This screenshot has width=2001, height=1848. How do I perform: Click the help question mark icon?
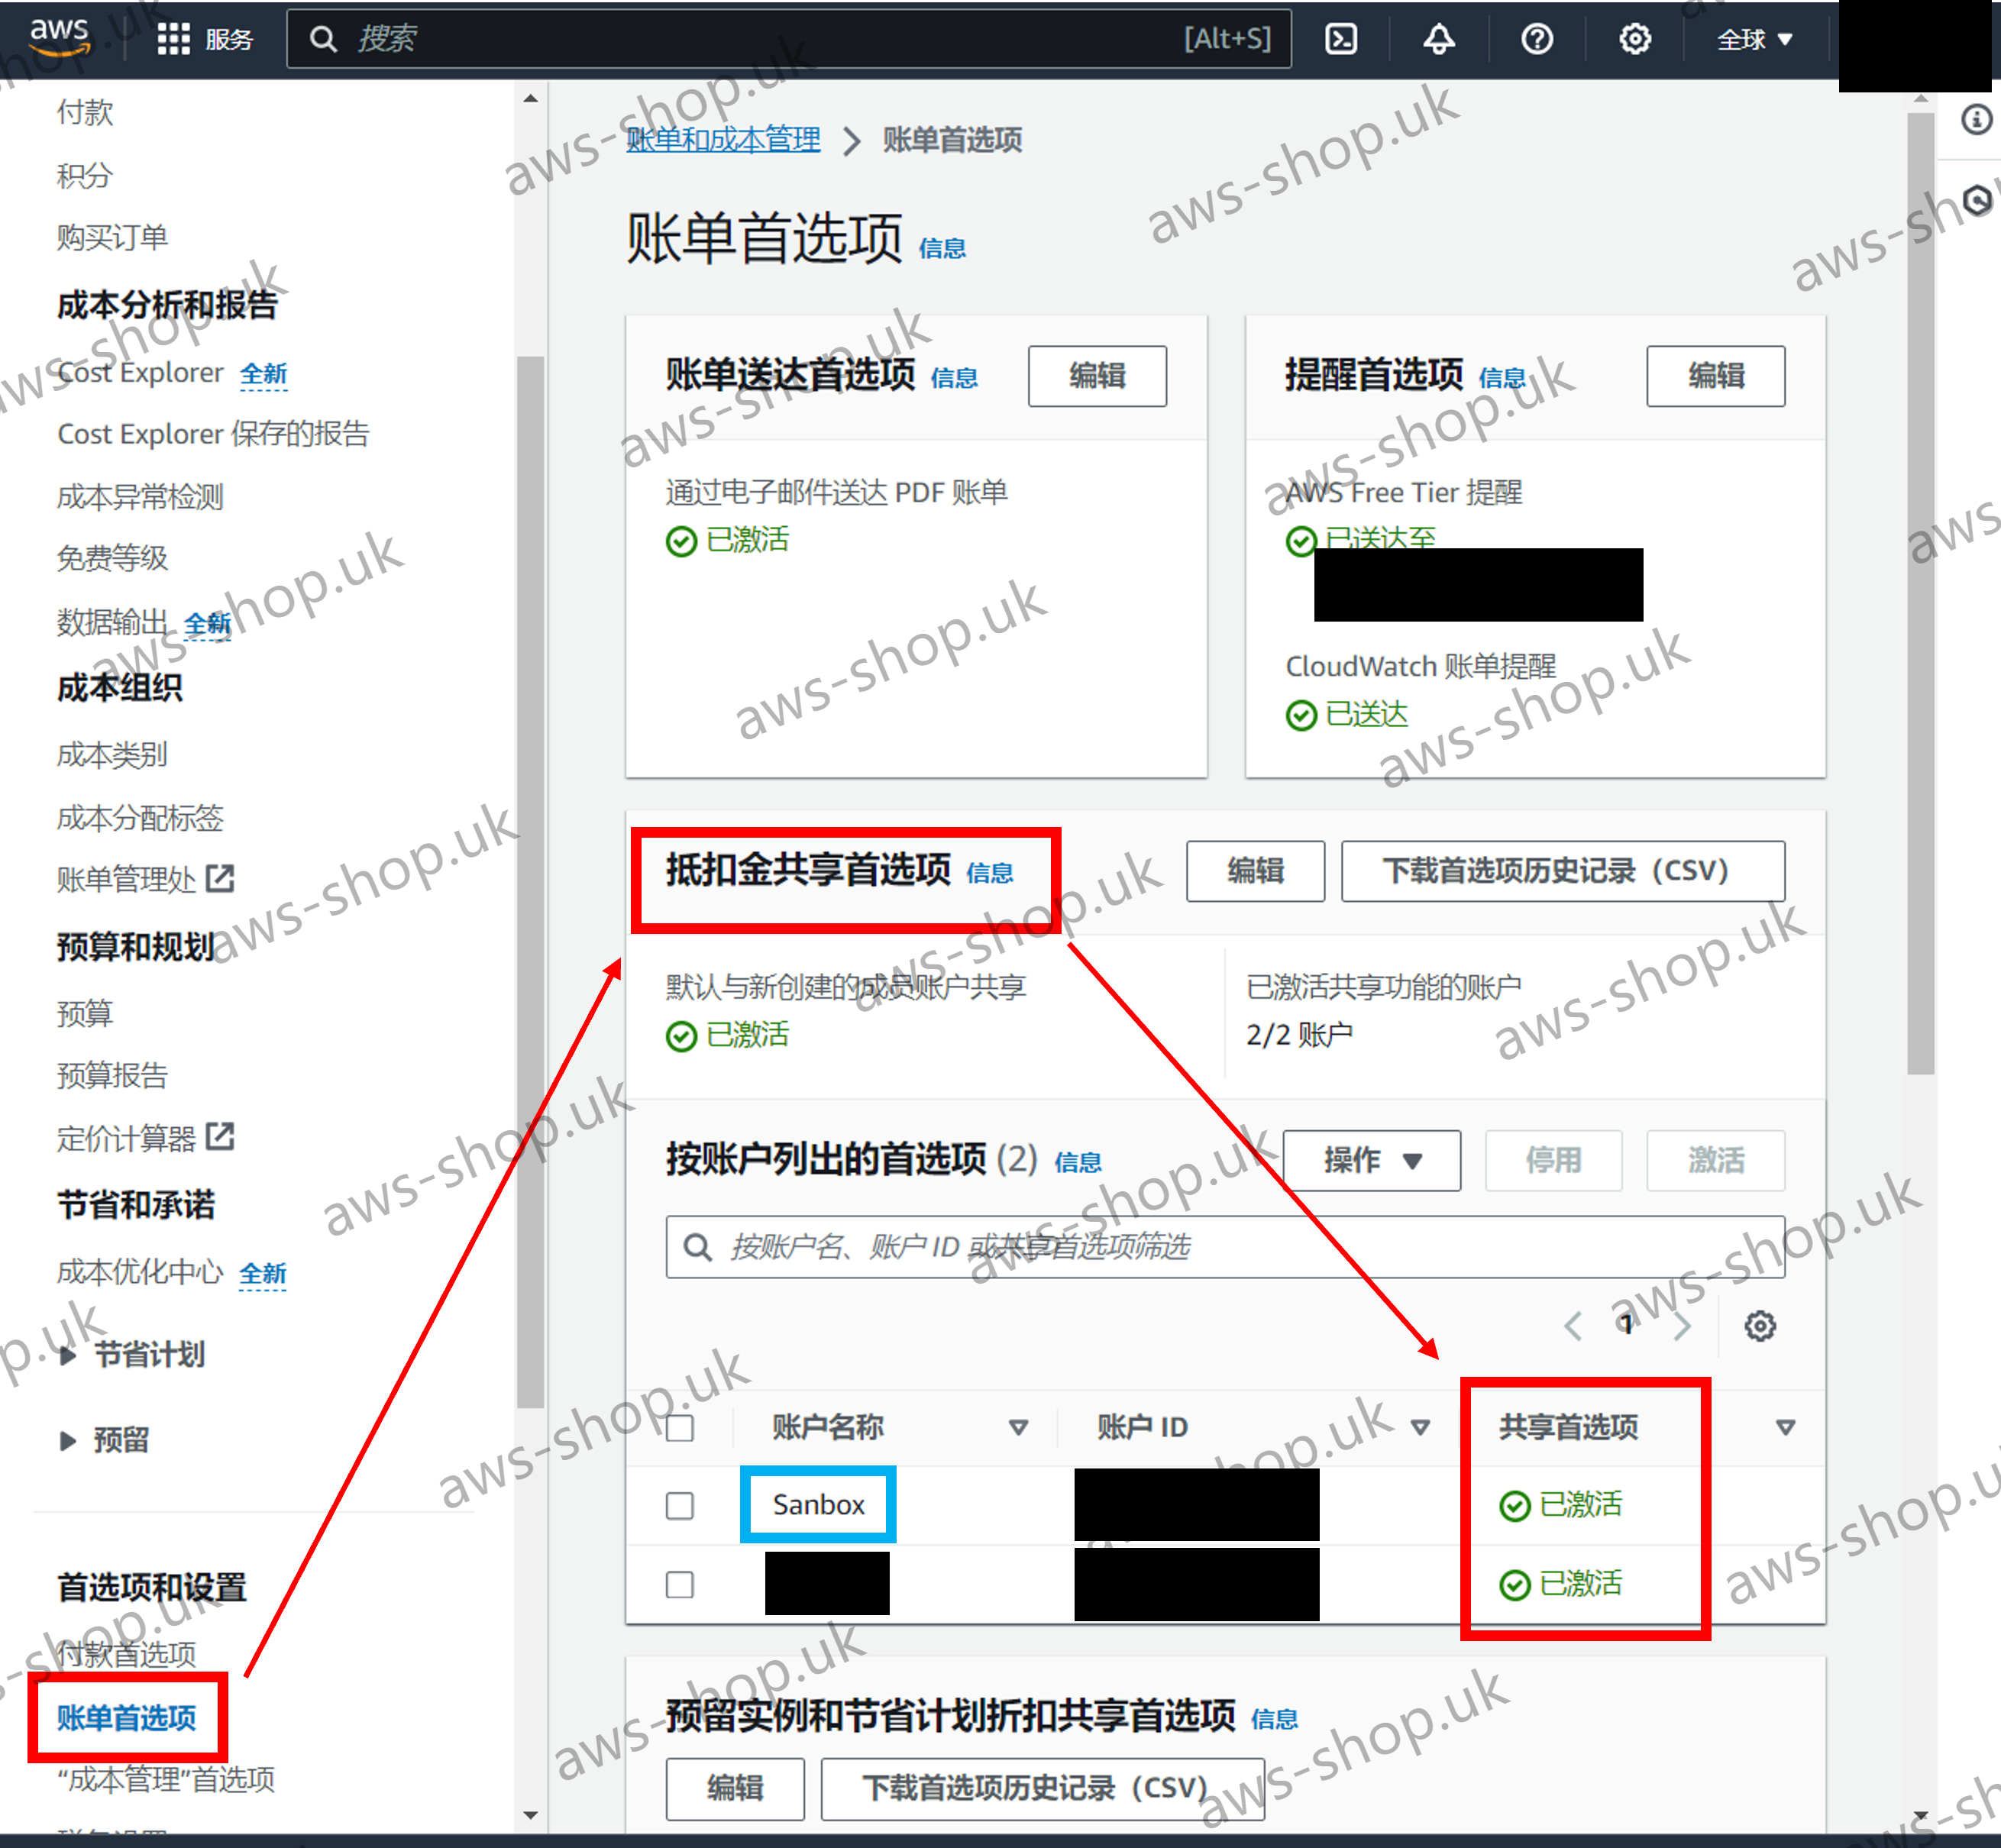pos(1536,39)
